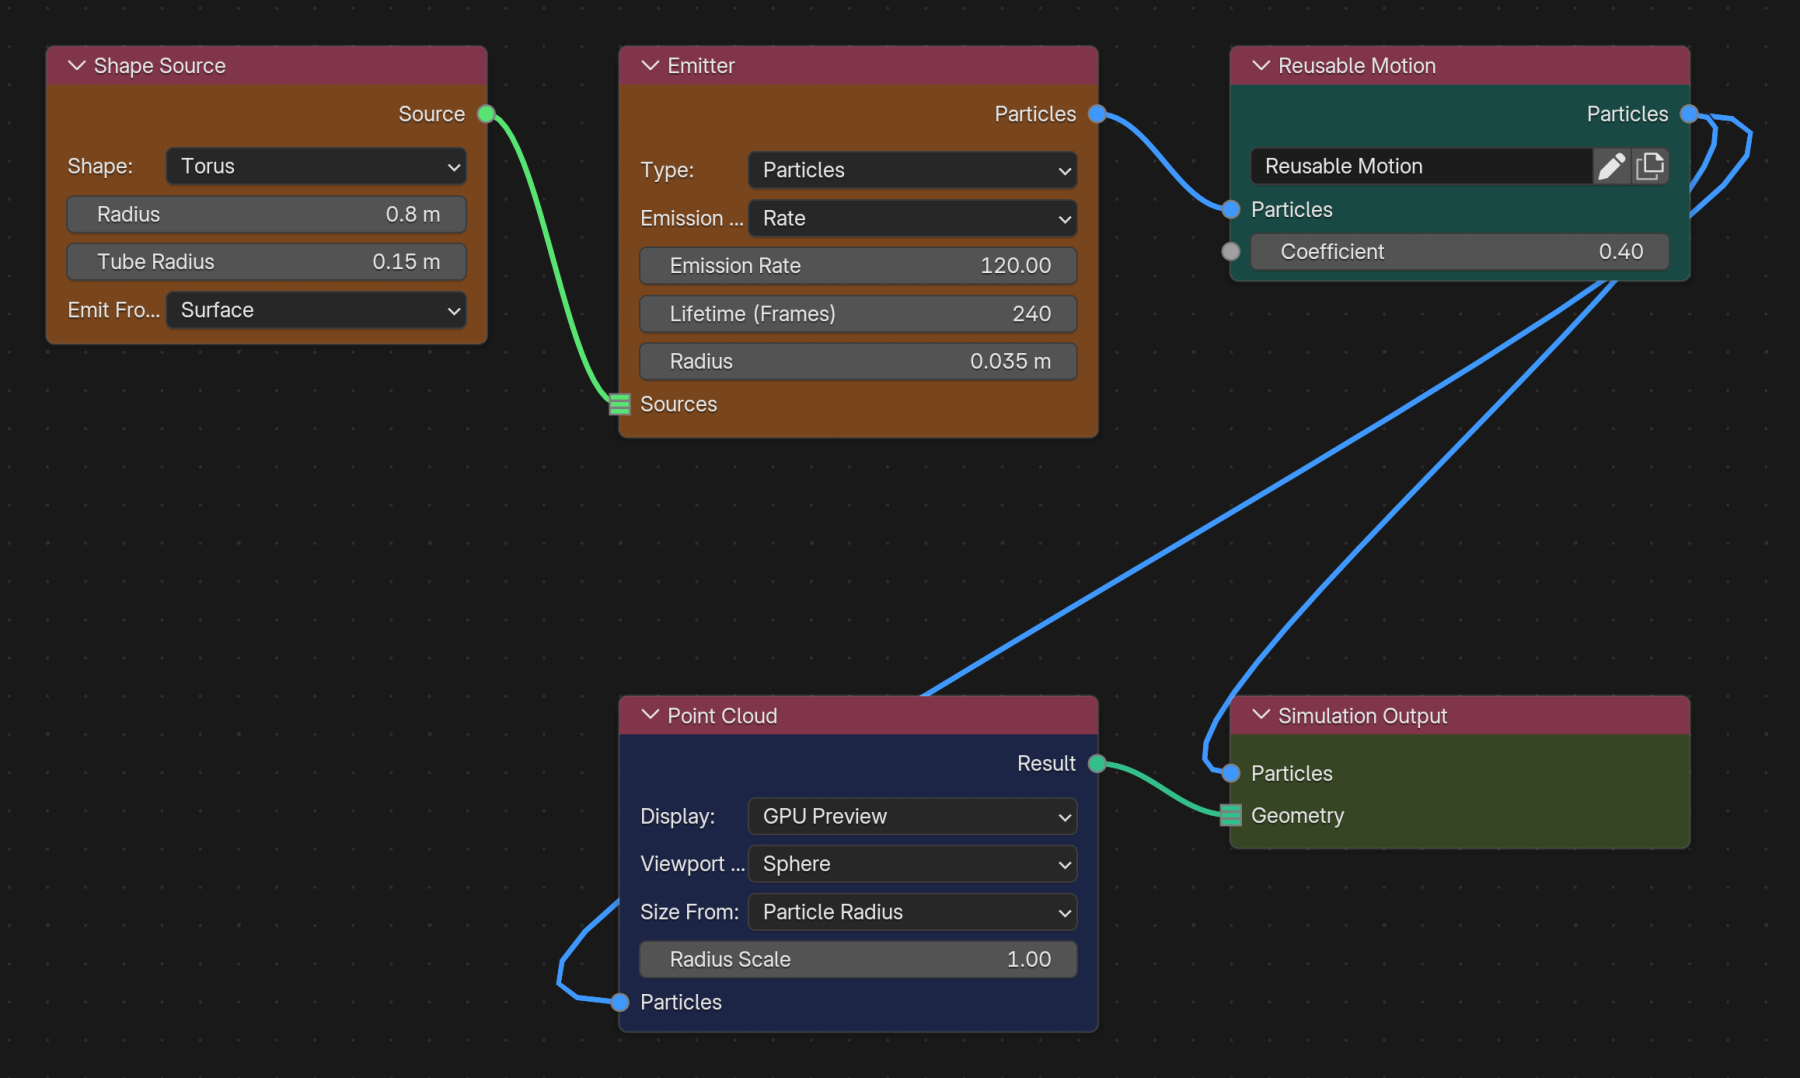Click the Emitter Particles output socket
The height and width of the screenshot is (1078, 1800).
[1097, 114]
